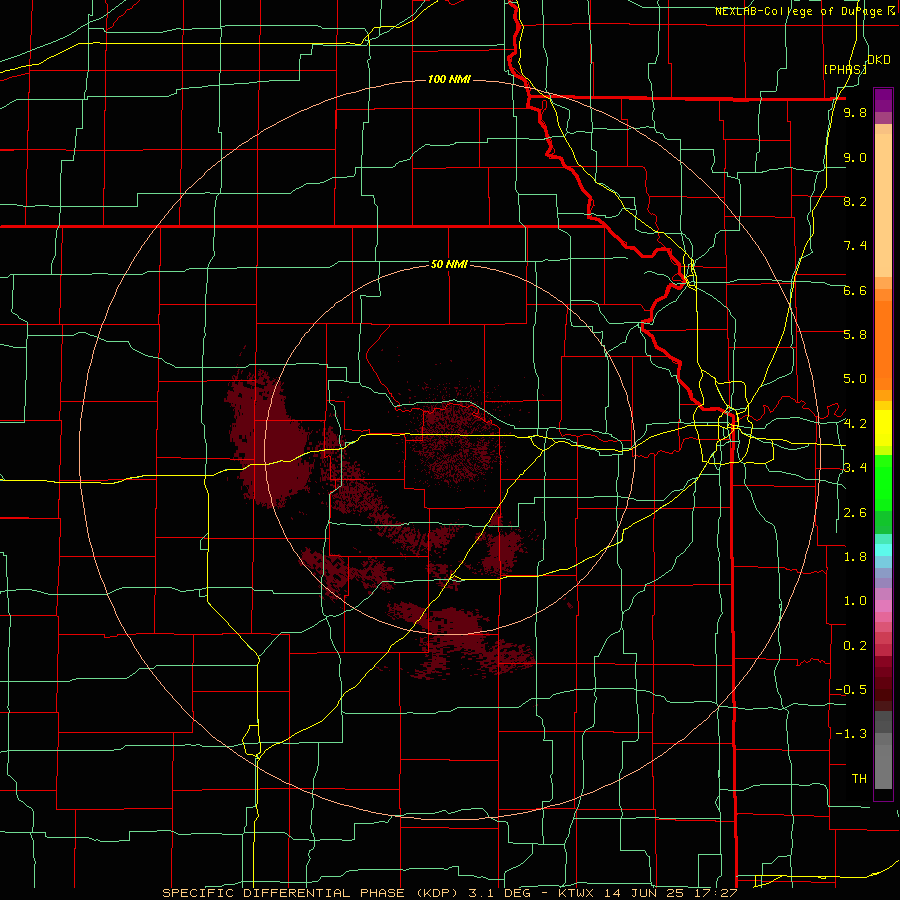Click the [PHAS] label above the color scale

845,70
